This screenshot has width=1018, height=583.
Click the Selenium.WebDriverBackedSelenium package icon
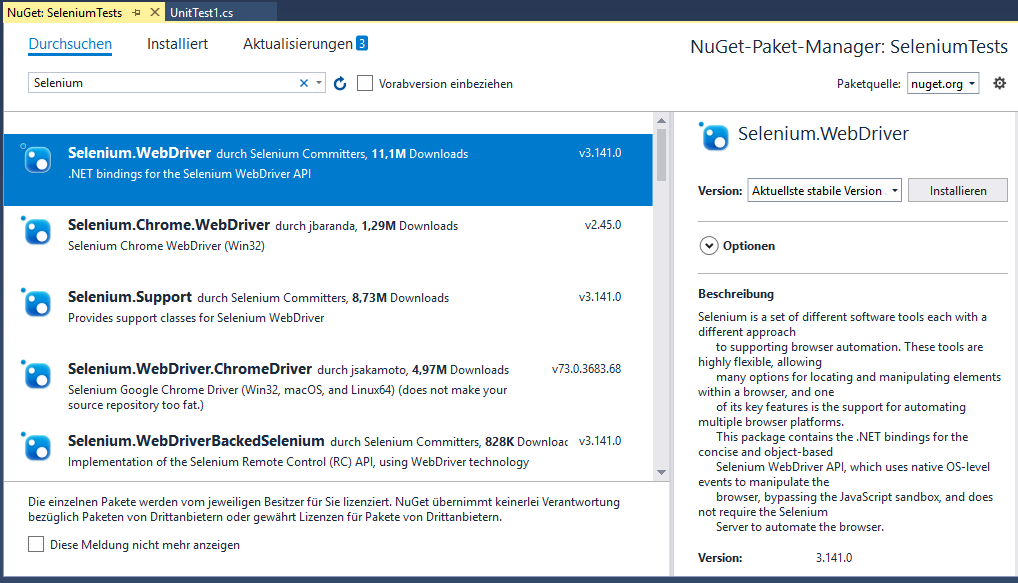36,447
